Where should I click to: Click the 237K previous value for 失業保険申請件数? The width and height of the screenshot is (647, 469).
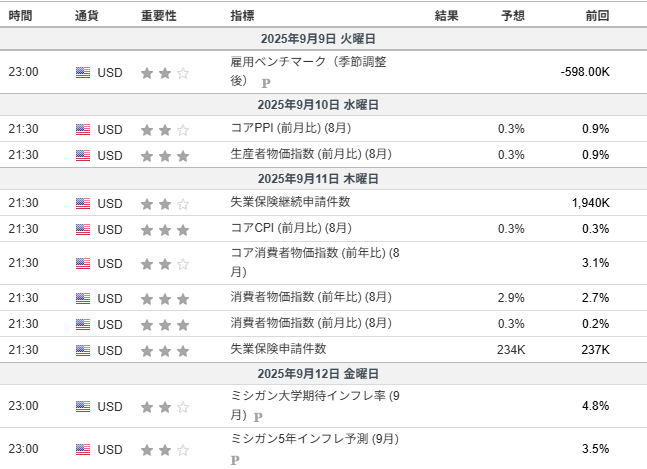pyautogui.click(x=595, y=350)
